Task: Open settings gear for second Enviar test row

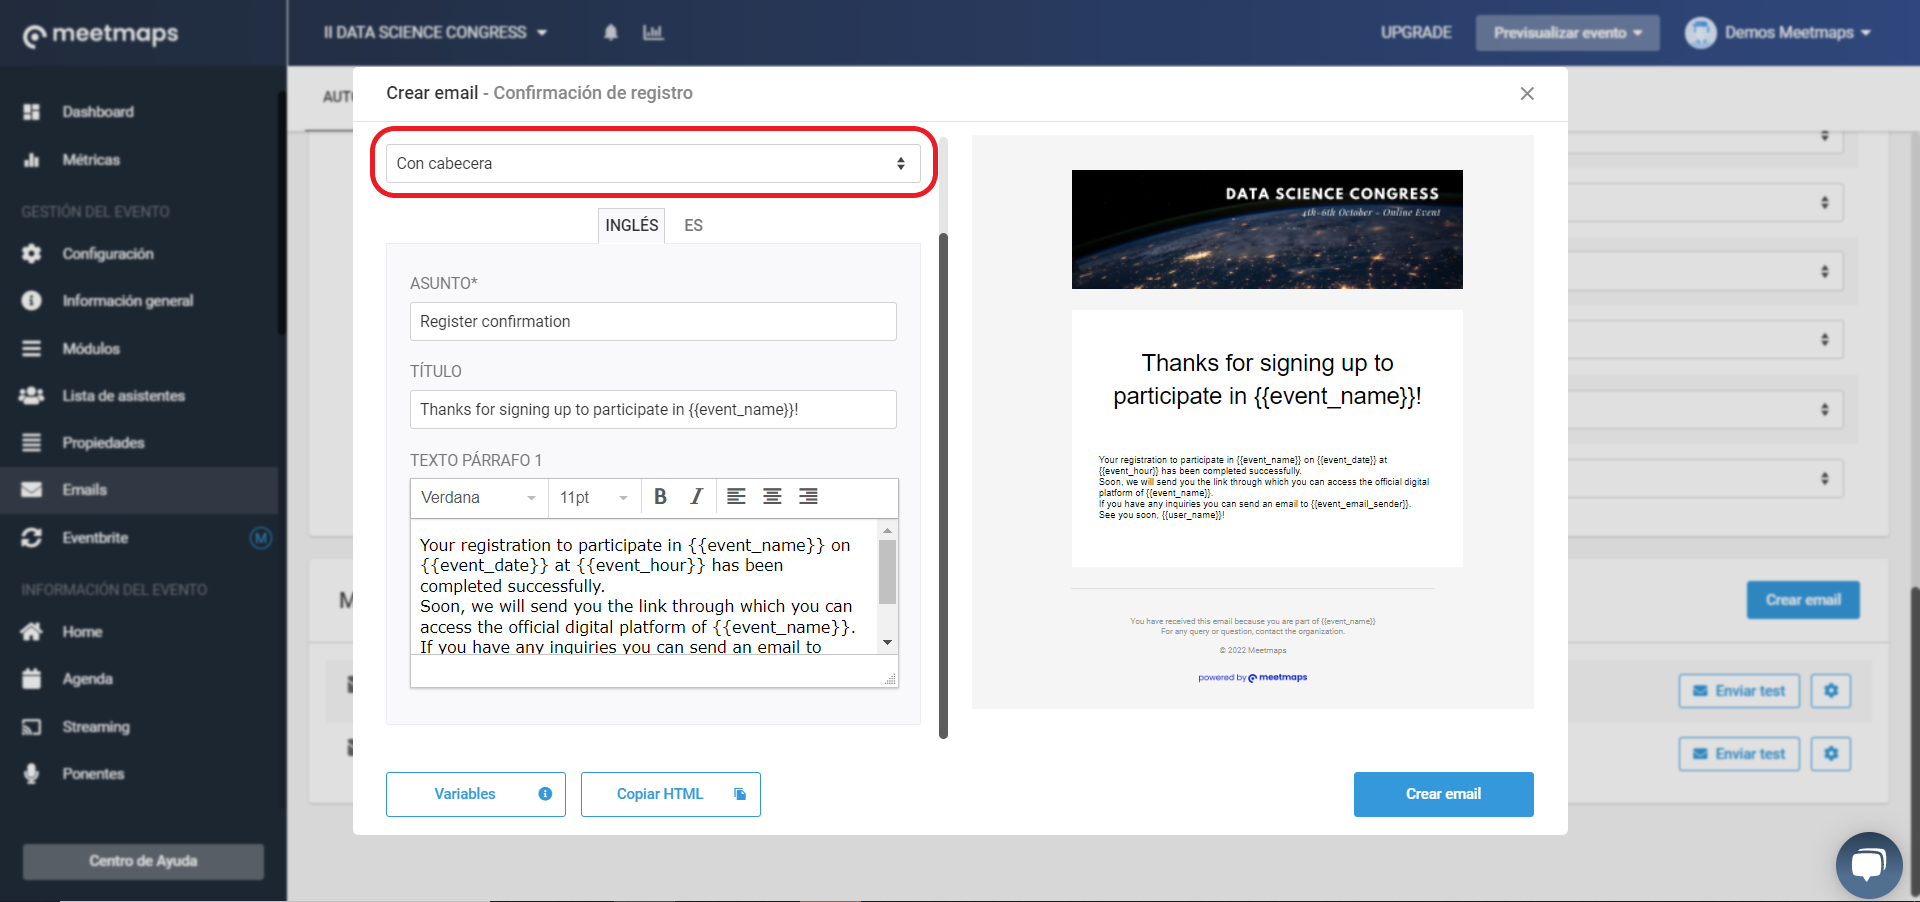Action: tap(1831, 754)
